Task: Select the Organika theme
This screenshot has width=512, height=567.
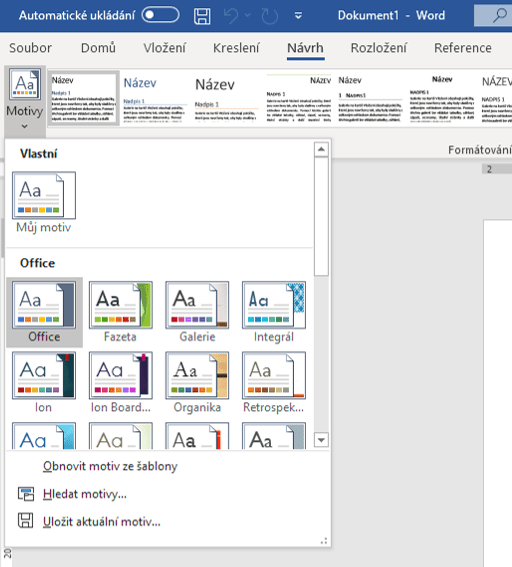Action: [x=197, y=383]
